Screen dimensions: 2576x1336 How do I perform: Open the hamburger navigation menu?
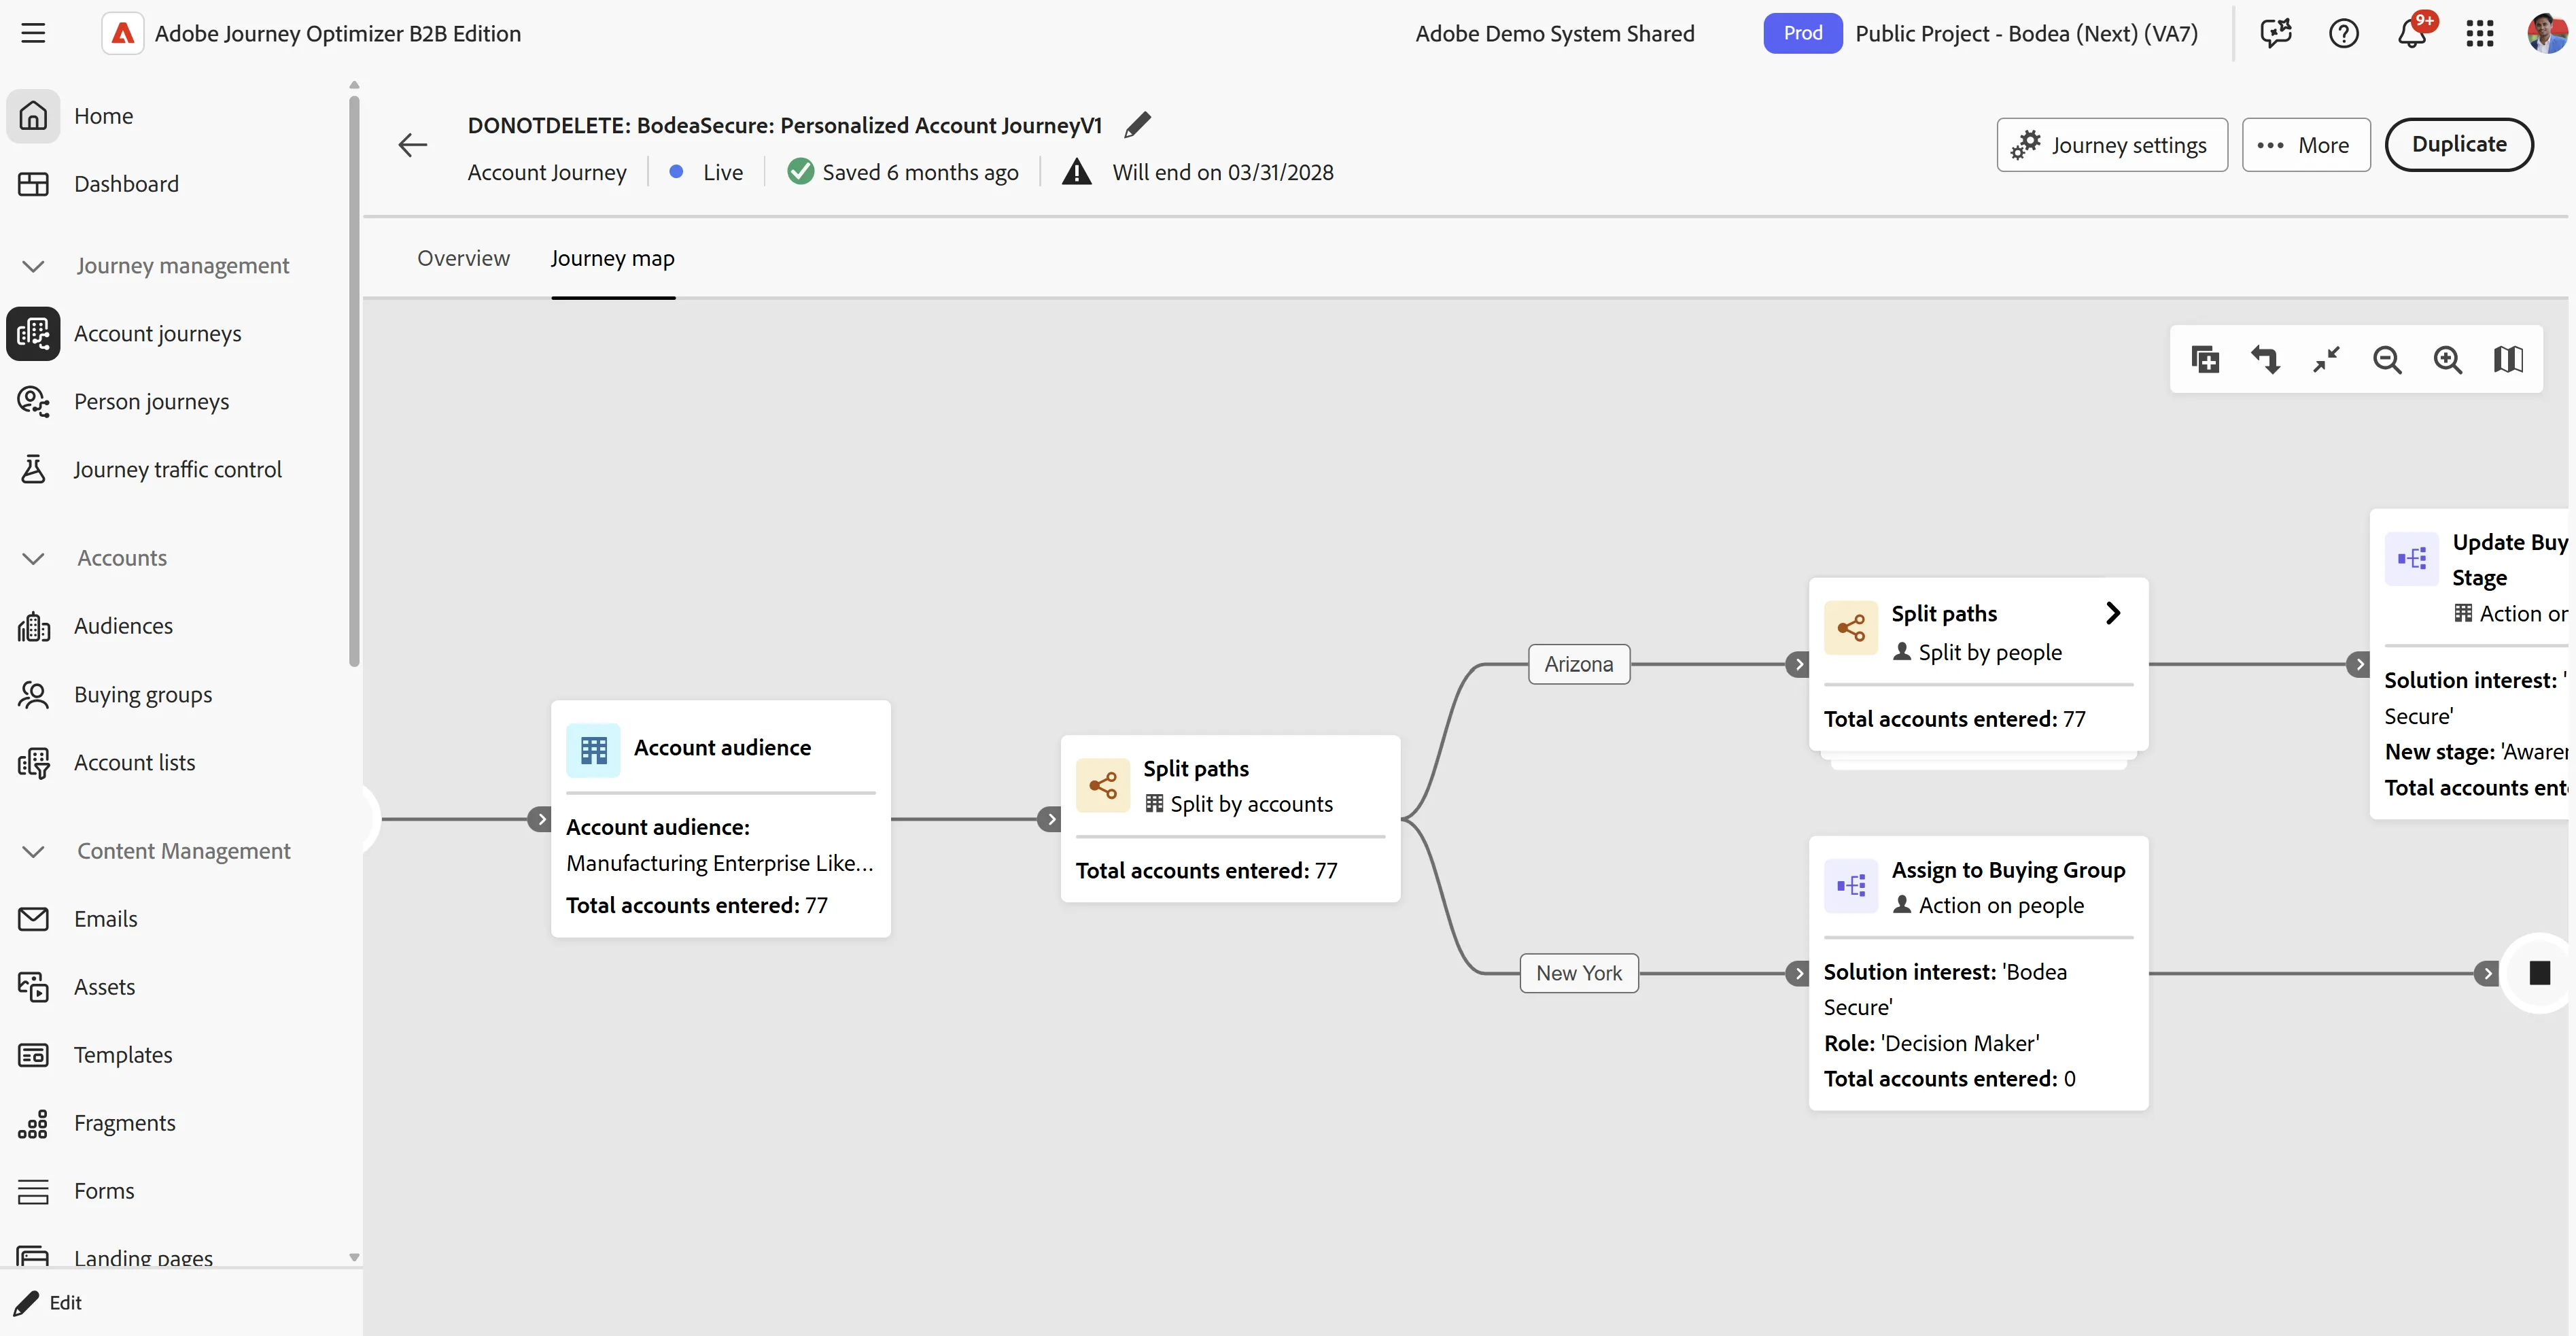33,33
